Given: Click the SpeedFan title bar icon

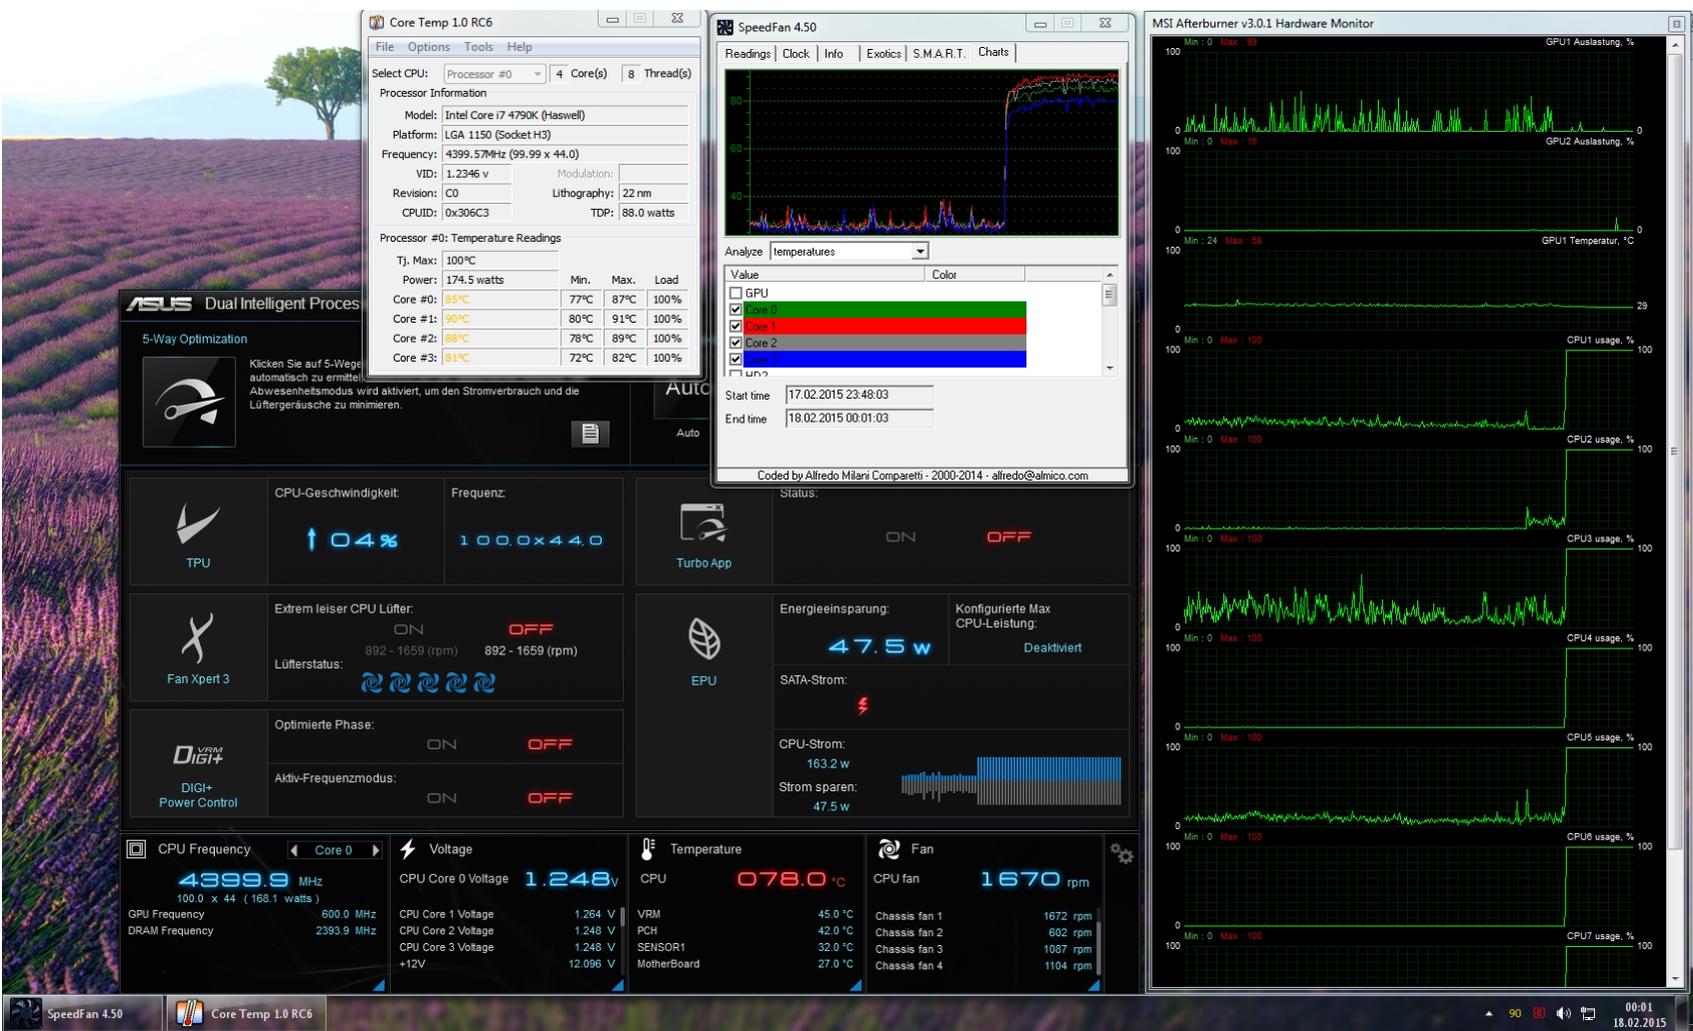Looking at the screenshot, I should [725, 27].
